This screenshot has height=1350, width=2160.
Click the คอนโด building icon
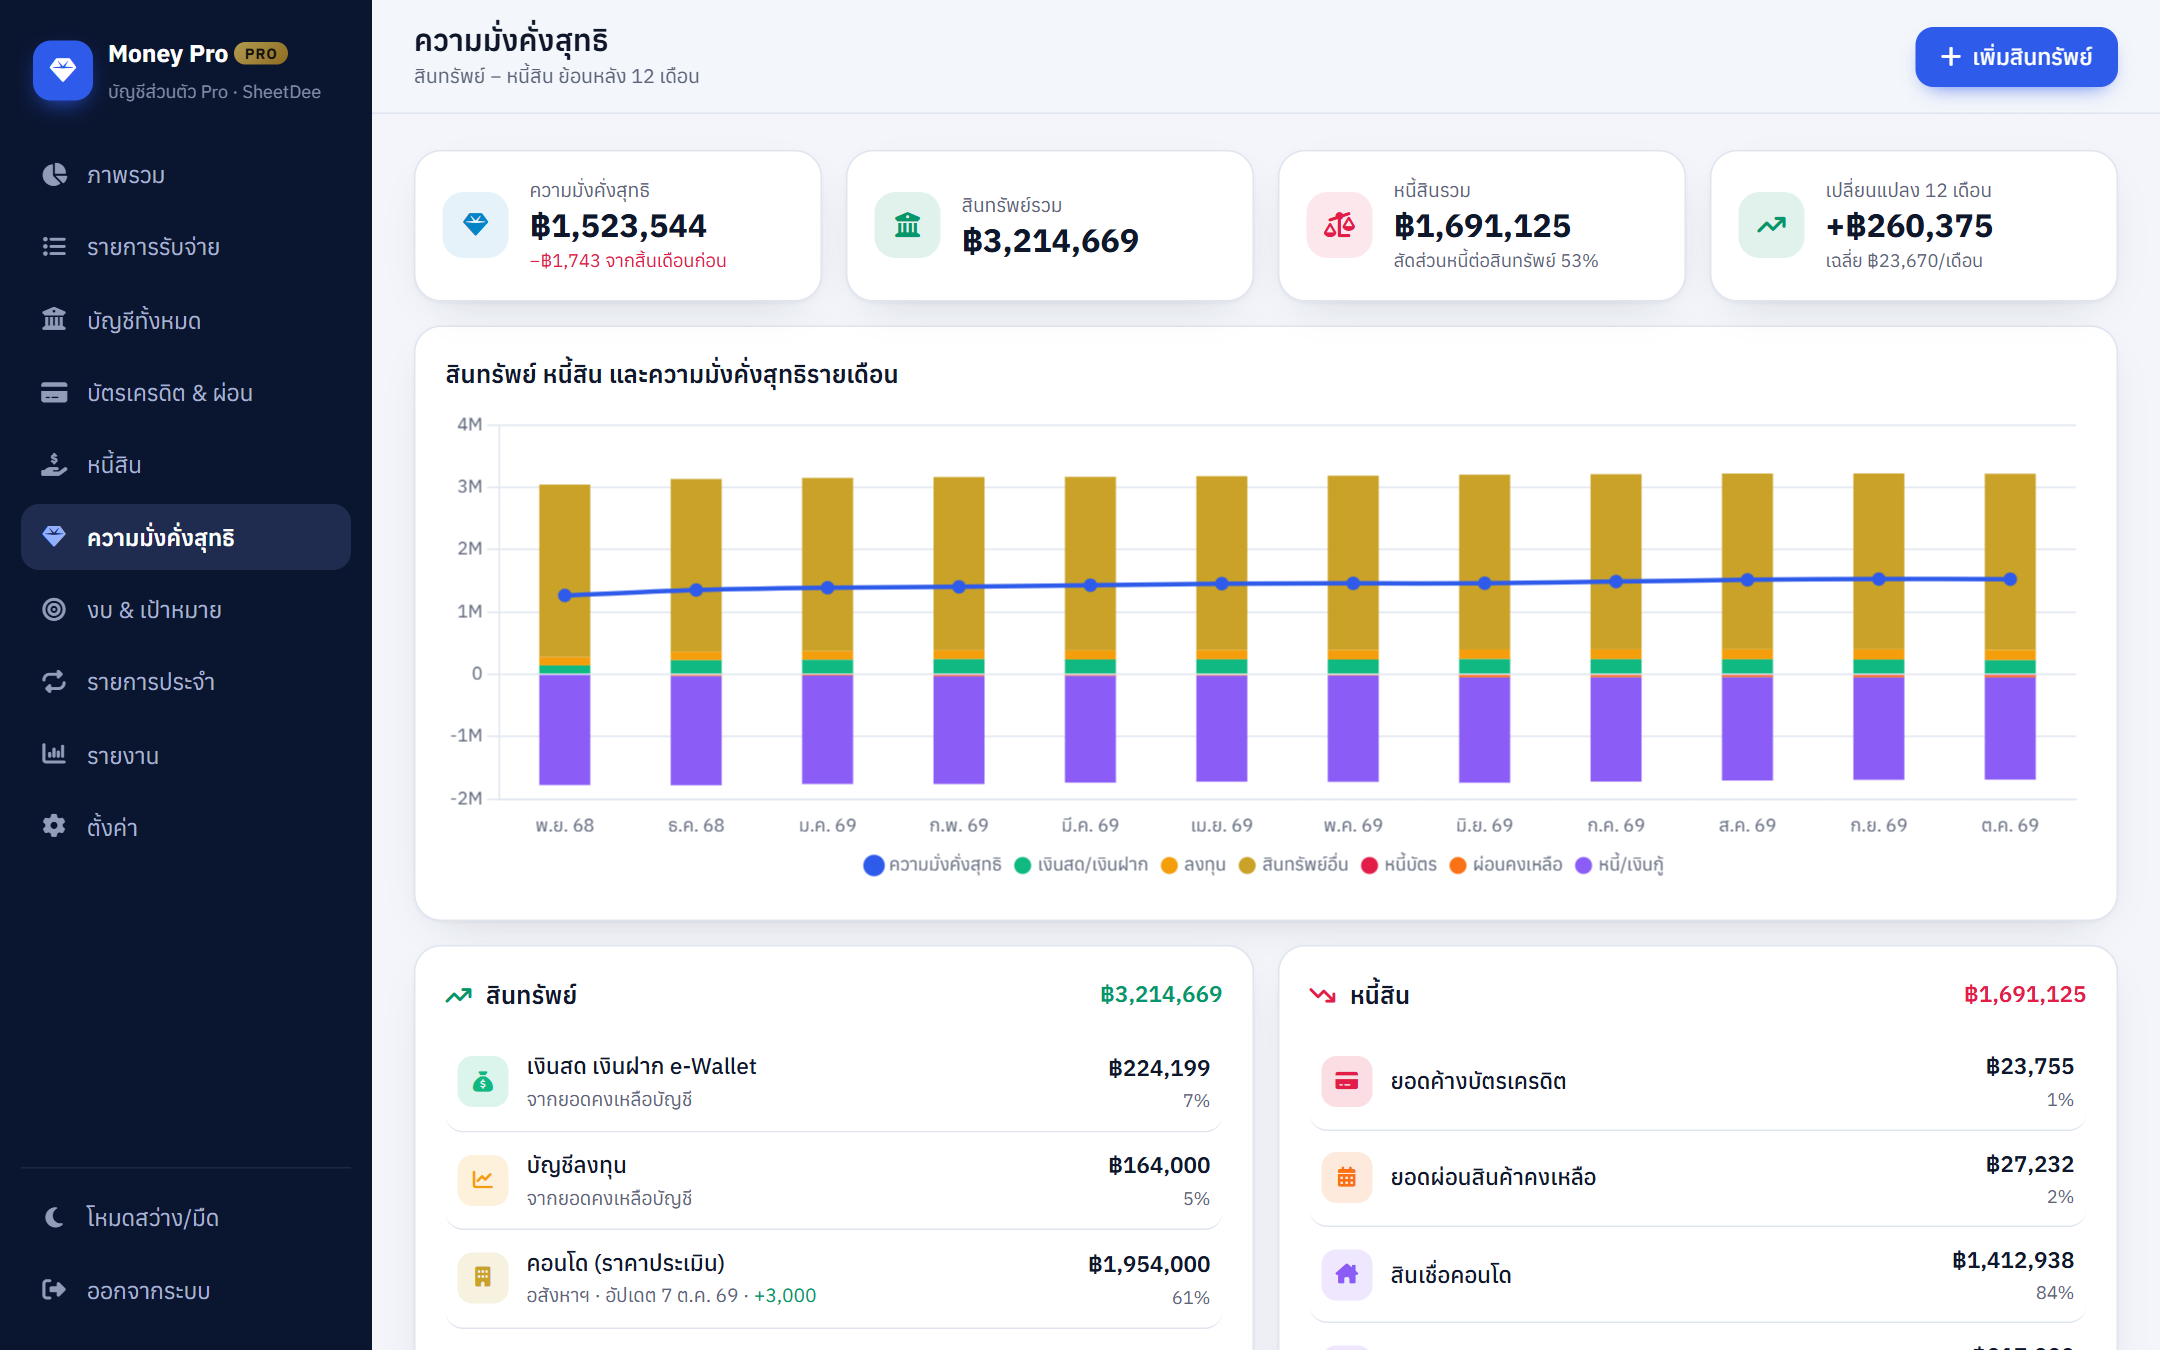point(483,1278)
